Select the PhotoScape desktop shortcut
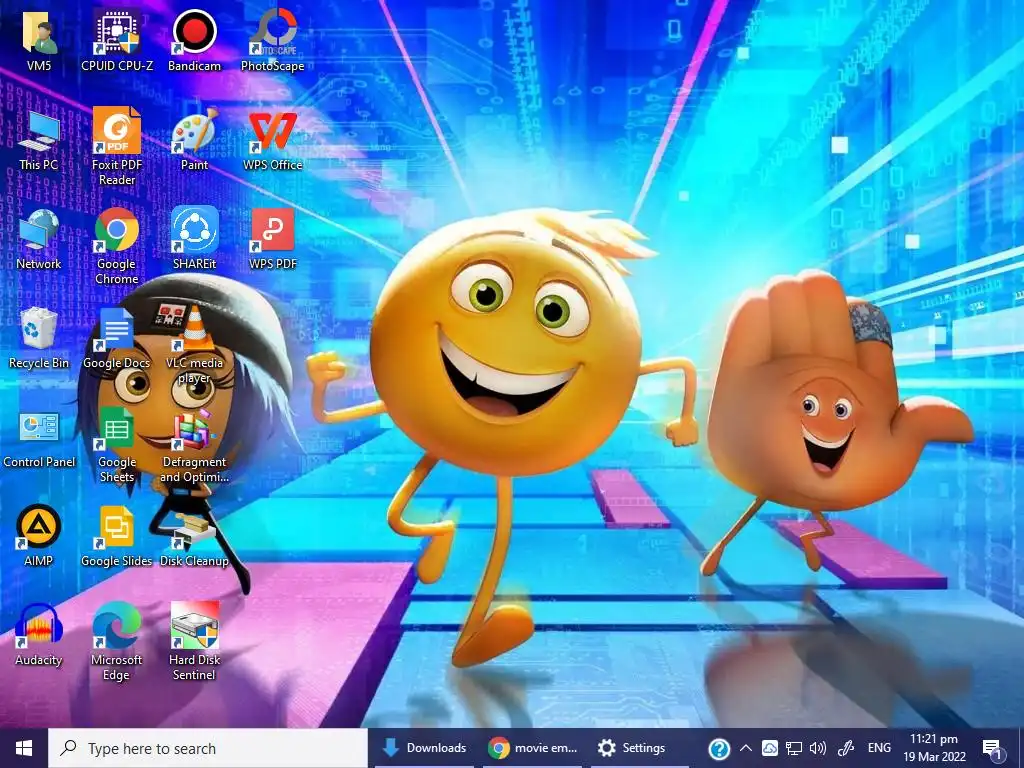 pos(272,40)
